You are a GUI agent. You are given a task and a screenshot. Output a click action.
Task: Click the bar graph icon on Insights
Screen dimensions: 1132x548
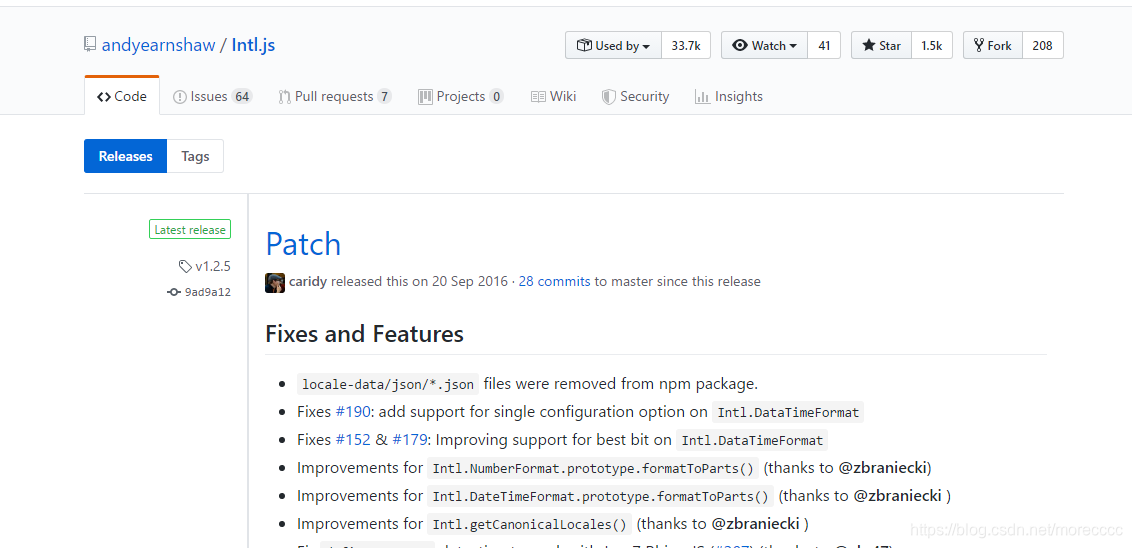click(x=702, y=97)
